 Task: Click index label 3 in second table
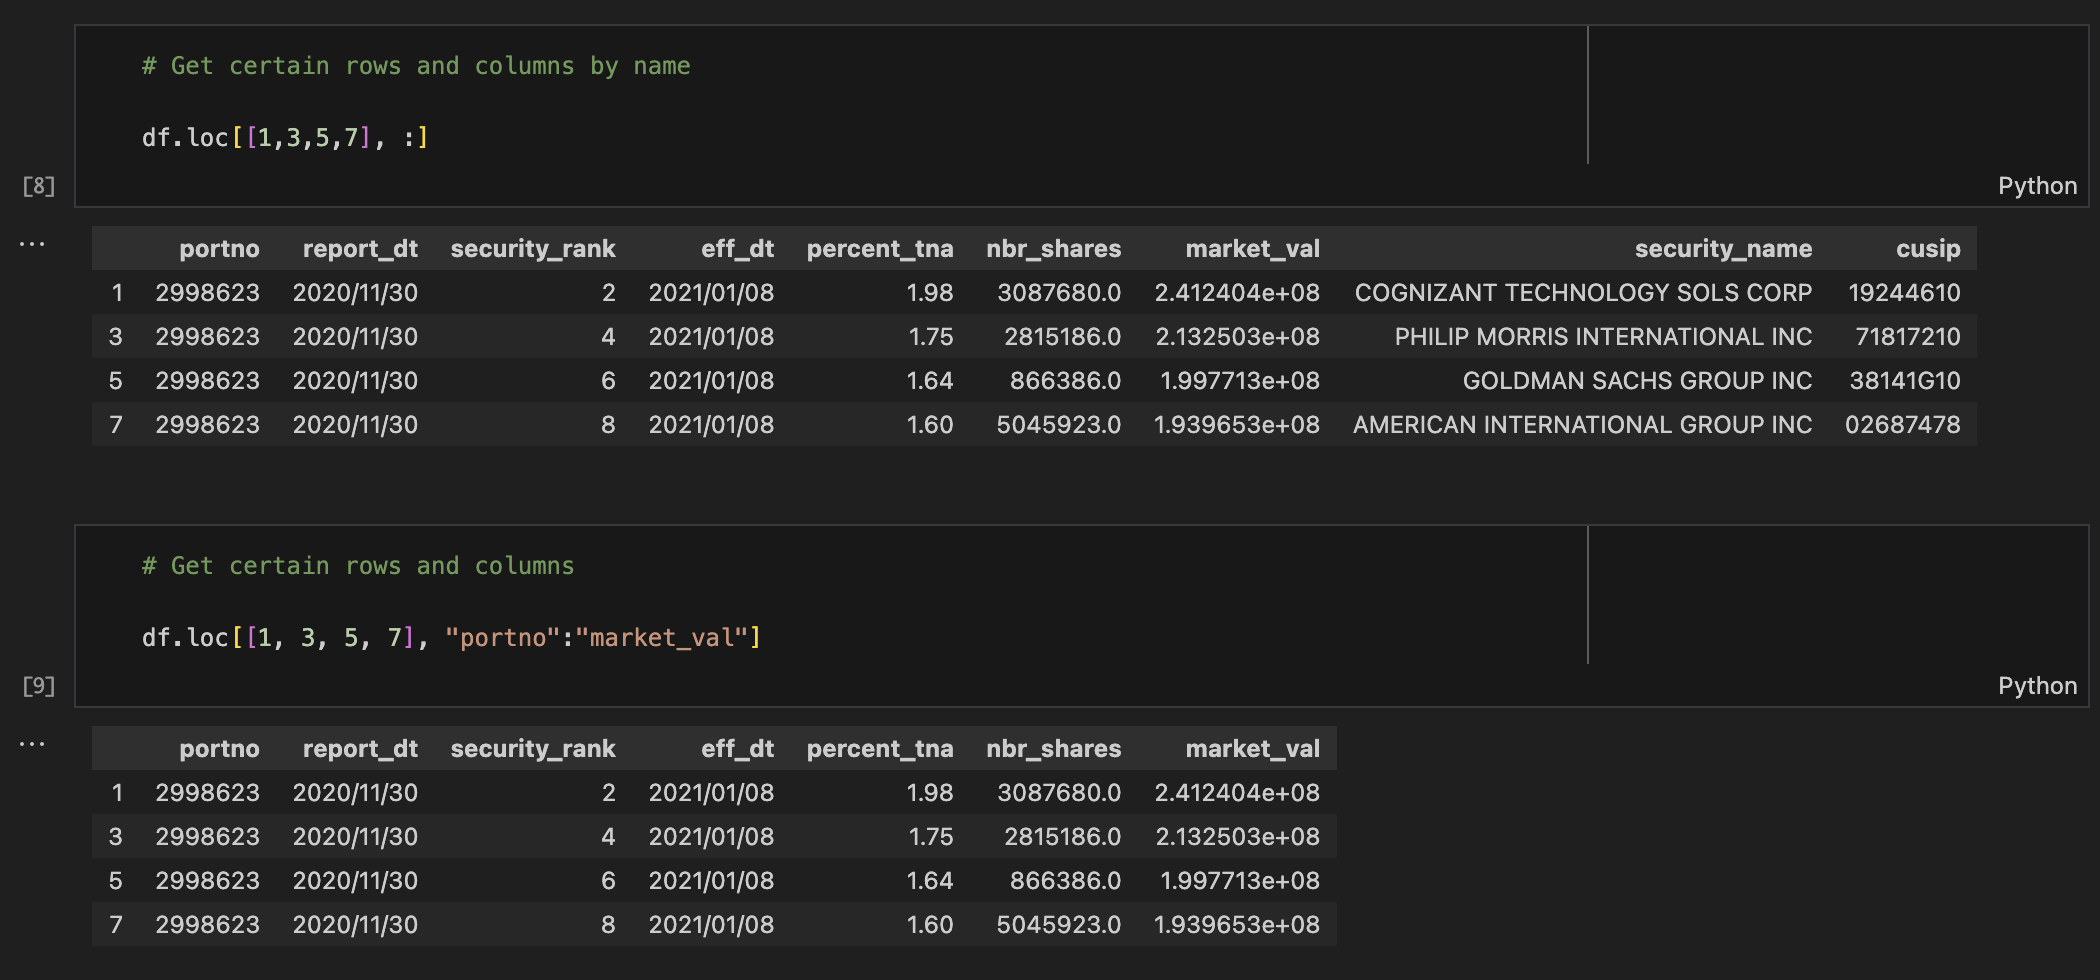pyautogui.click(x=116, y=837)
